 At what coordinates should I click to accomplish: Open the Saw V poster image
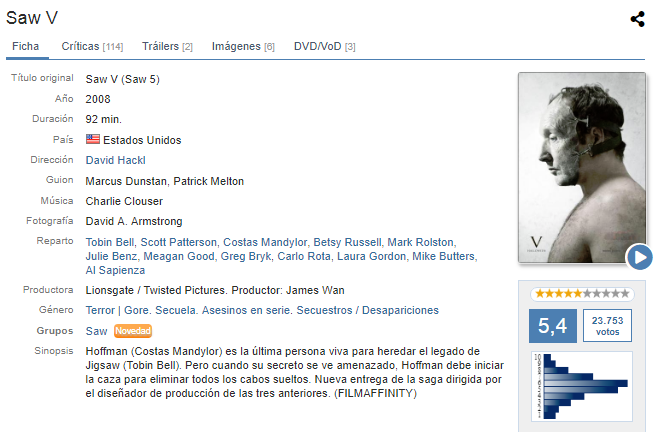point(582,168)
